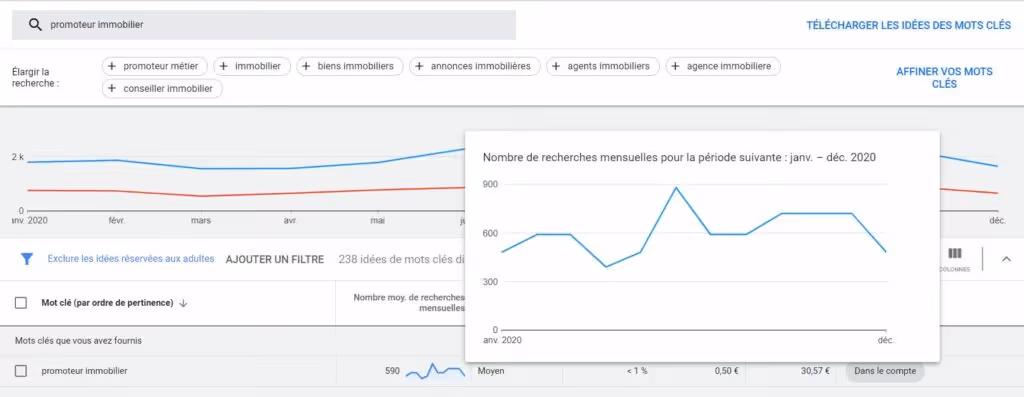Add the immobilier suggestion chip
The width and height of the screenshot is (1024, 397).
[x=252, y=66]
